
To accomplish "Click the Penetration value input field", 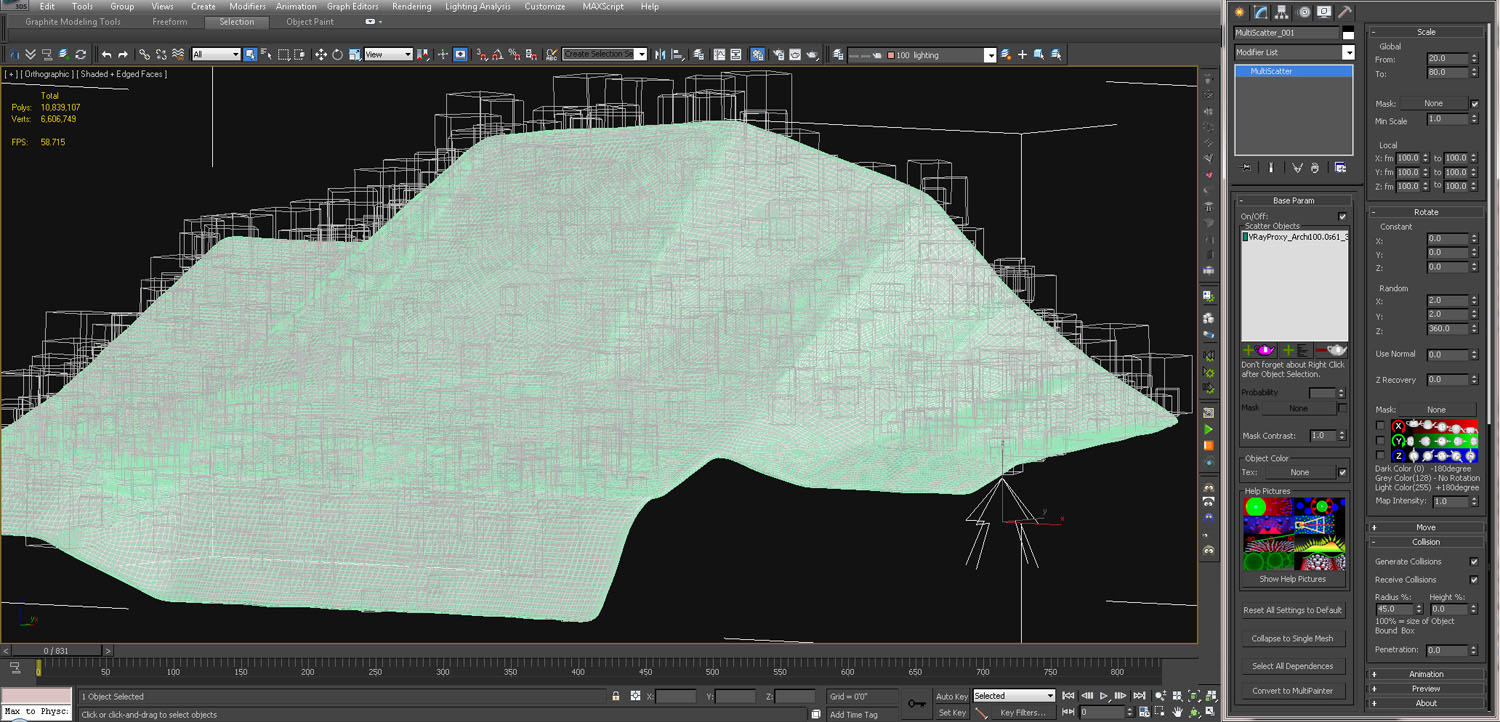I will [x=1446, y=650].
